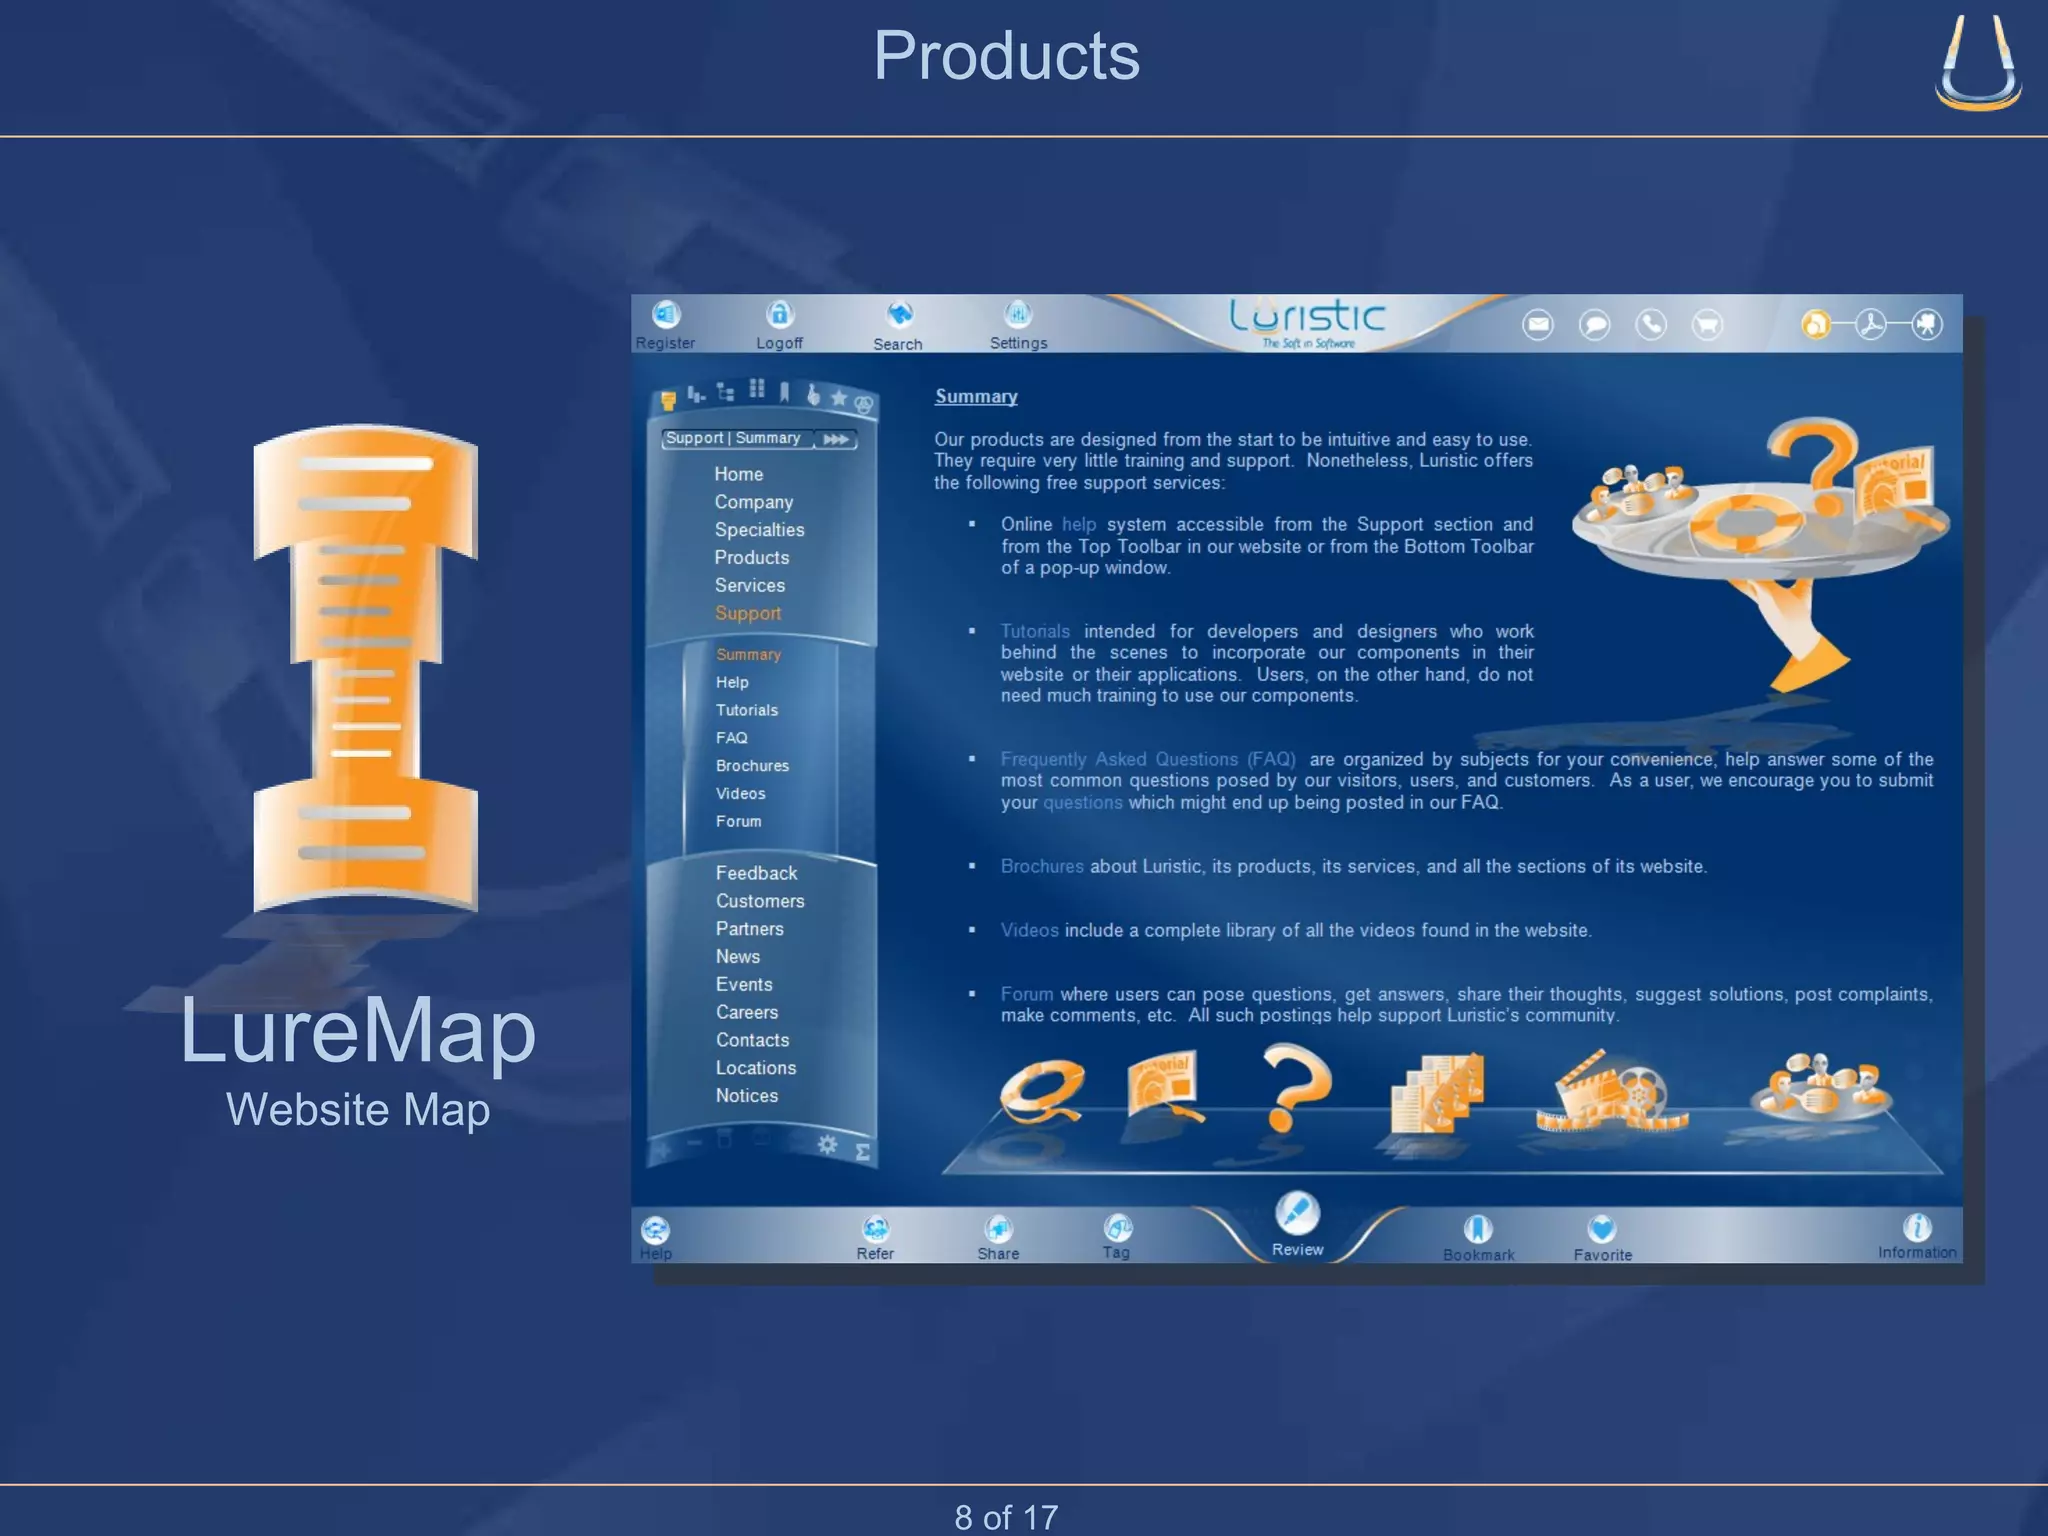Open the Company menu item
2048x1536 pixels.
[x=754, y=502]
